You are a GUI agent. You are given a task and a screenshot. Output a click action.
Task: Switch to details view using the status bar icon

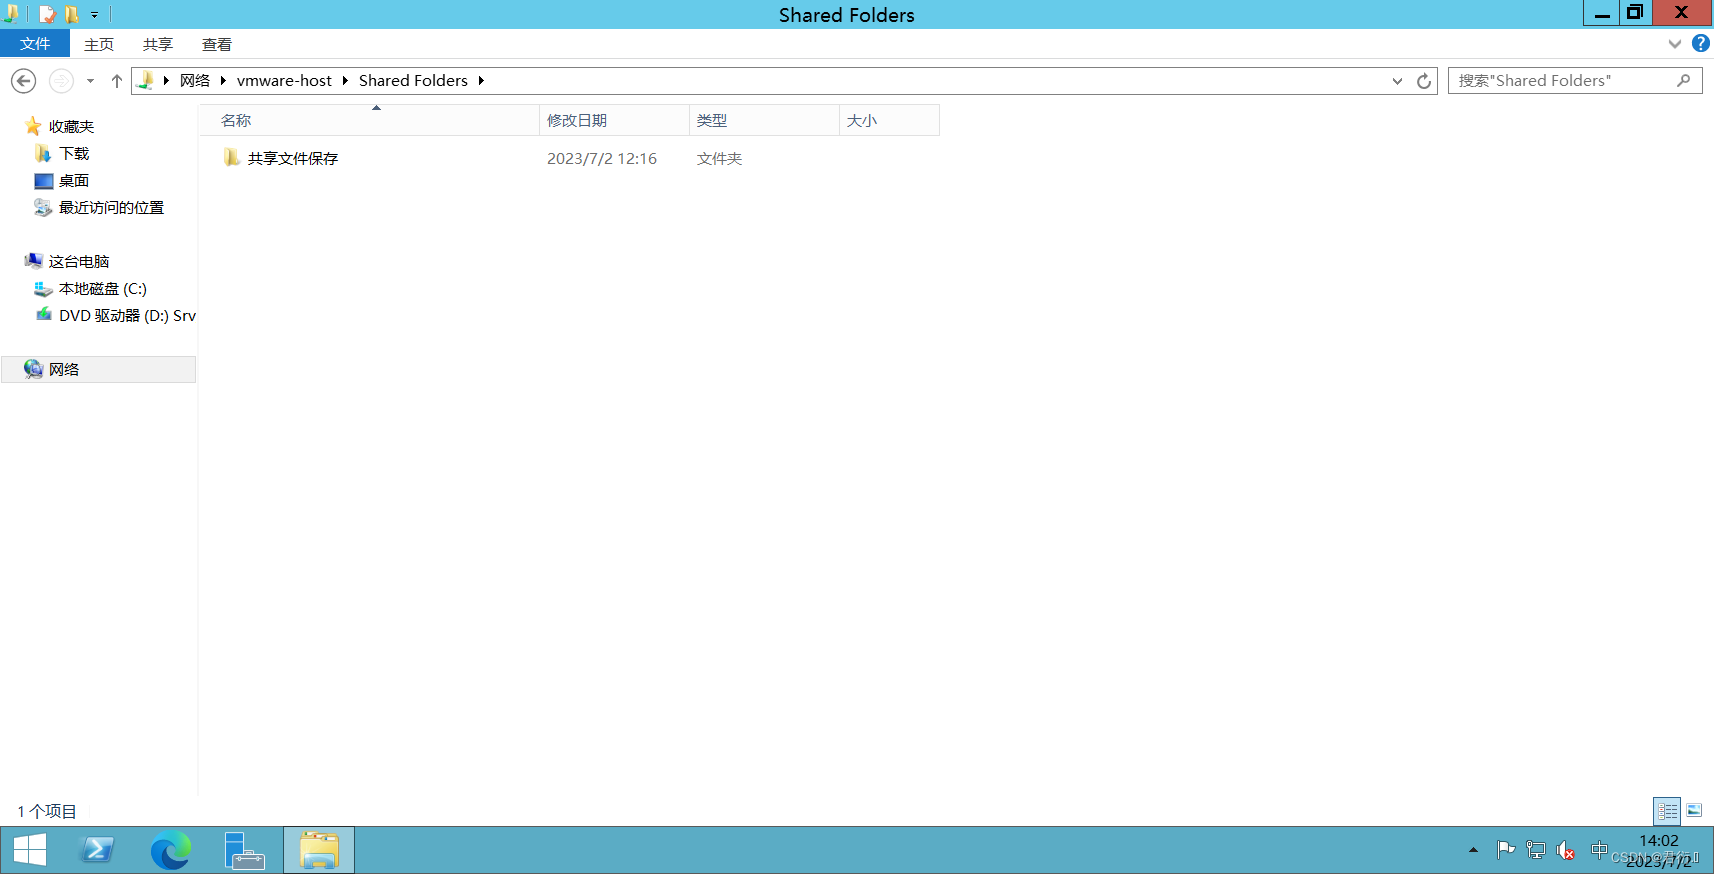pos(1667,810)
